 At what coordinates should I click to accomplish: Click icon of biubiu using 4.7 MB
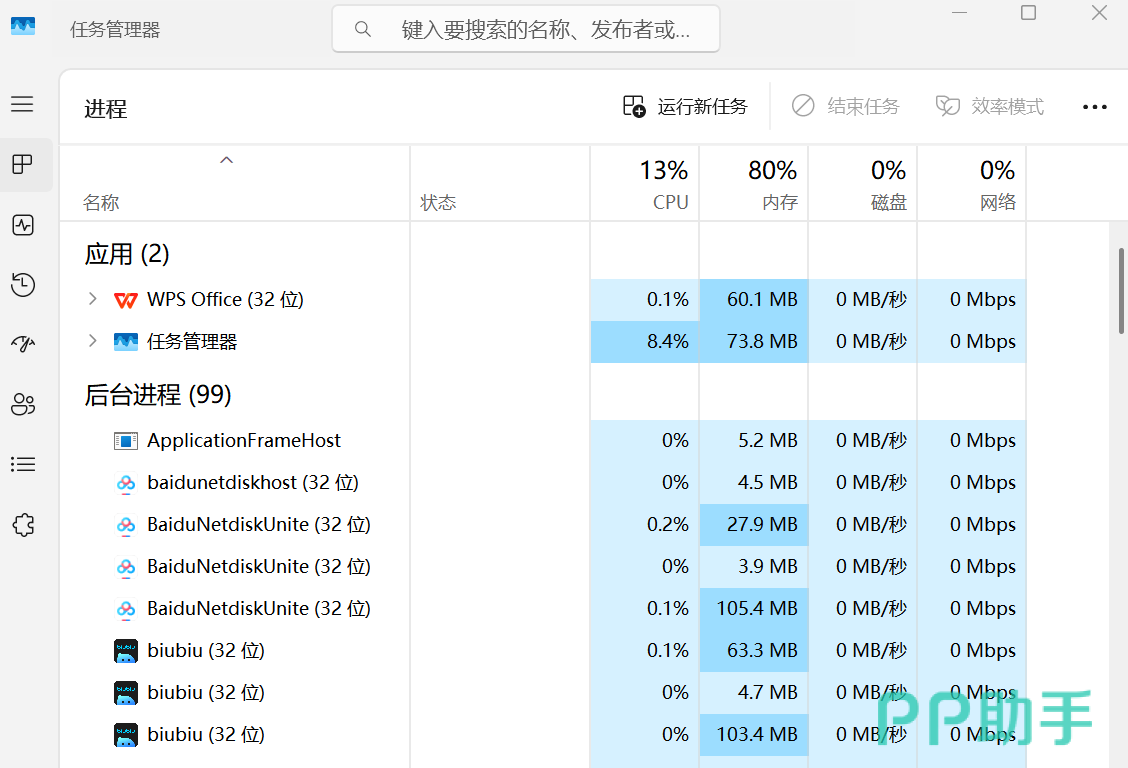pyautogui.click(x=126, y=693)
